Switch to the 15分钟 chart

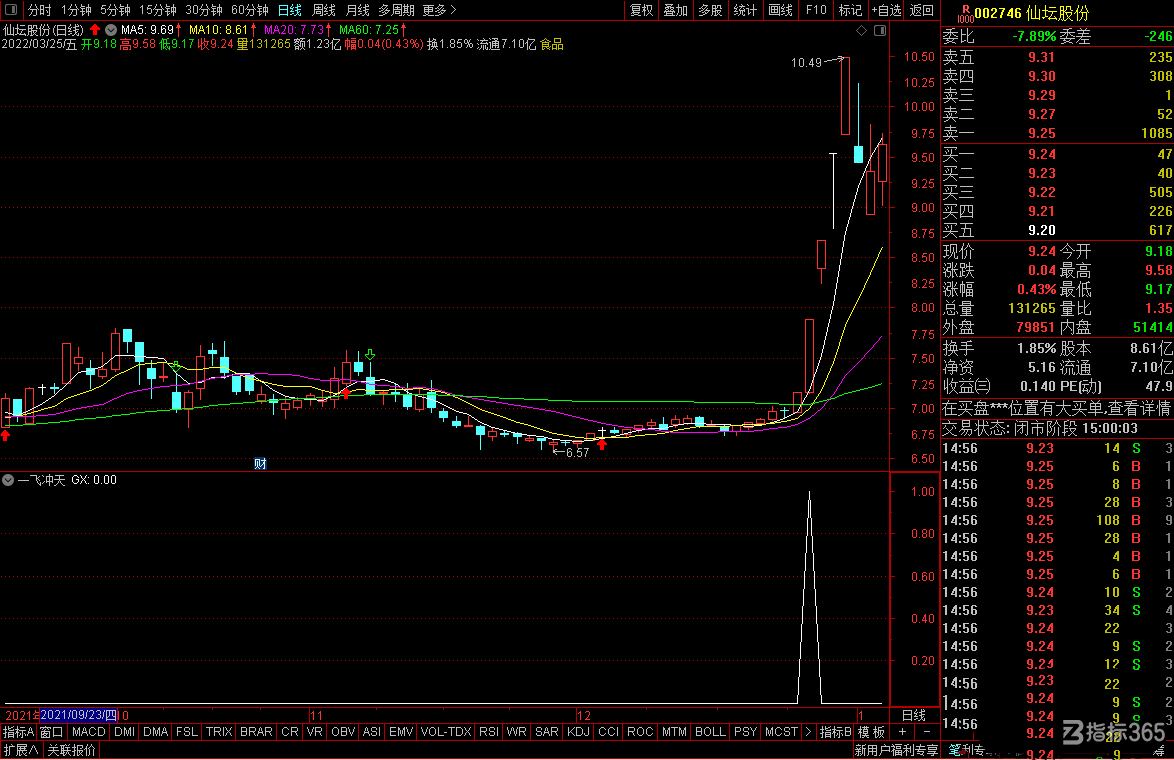[x=158, y=10]
